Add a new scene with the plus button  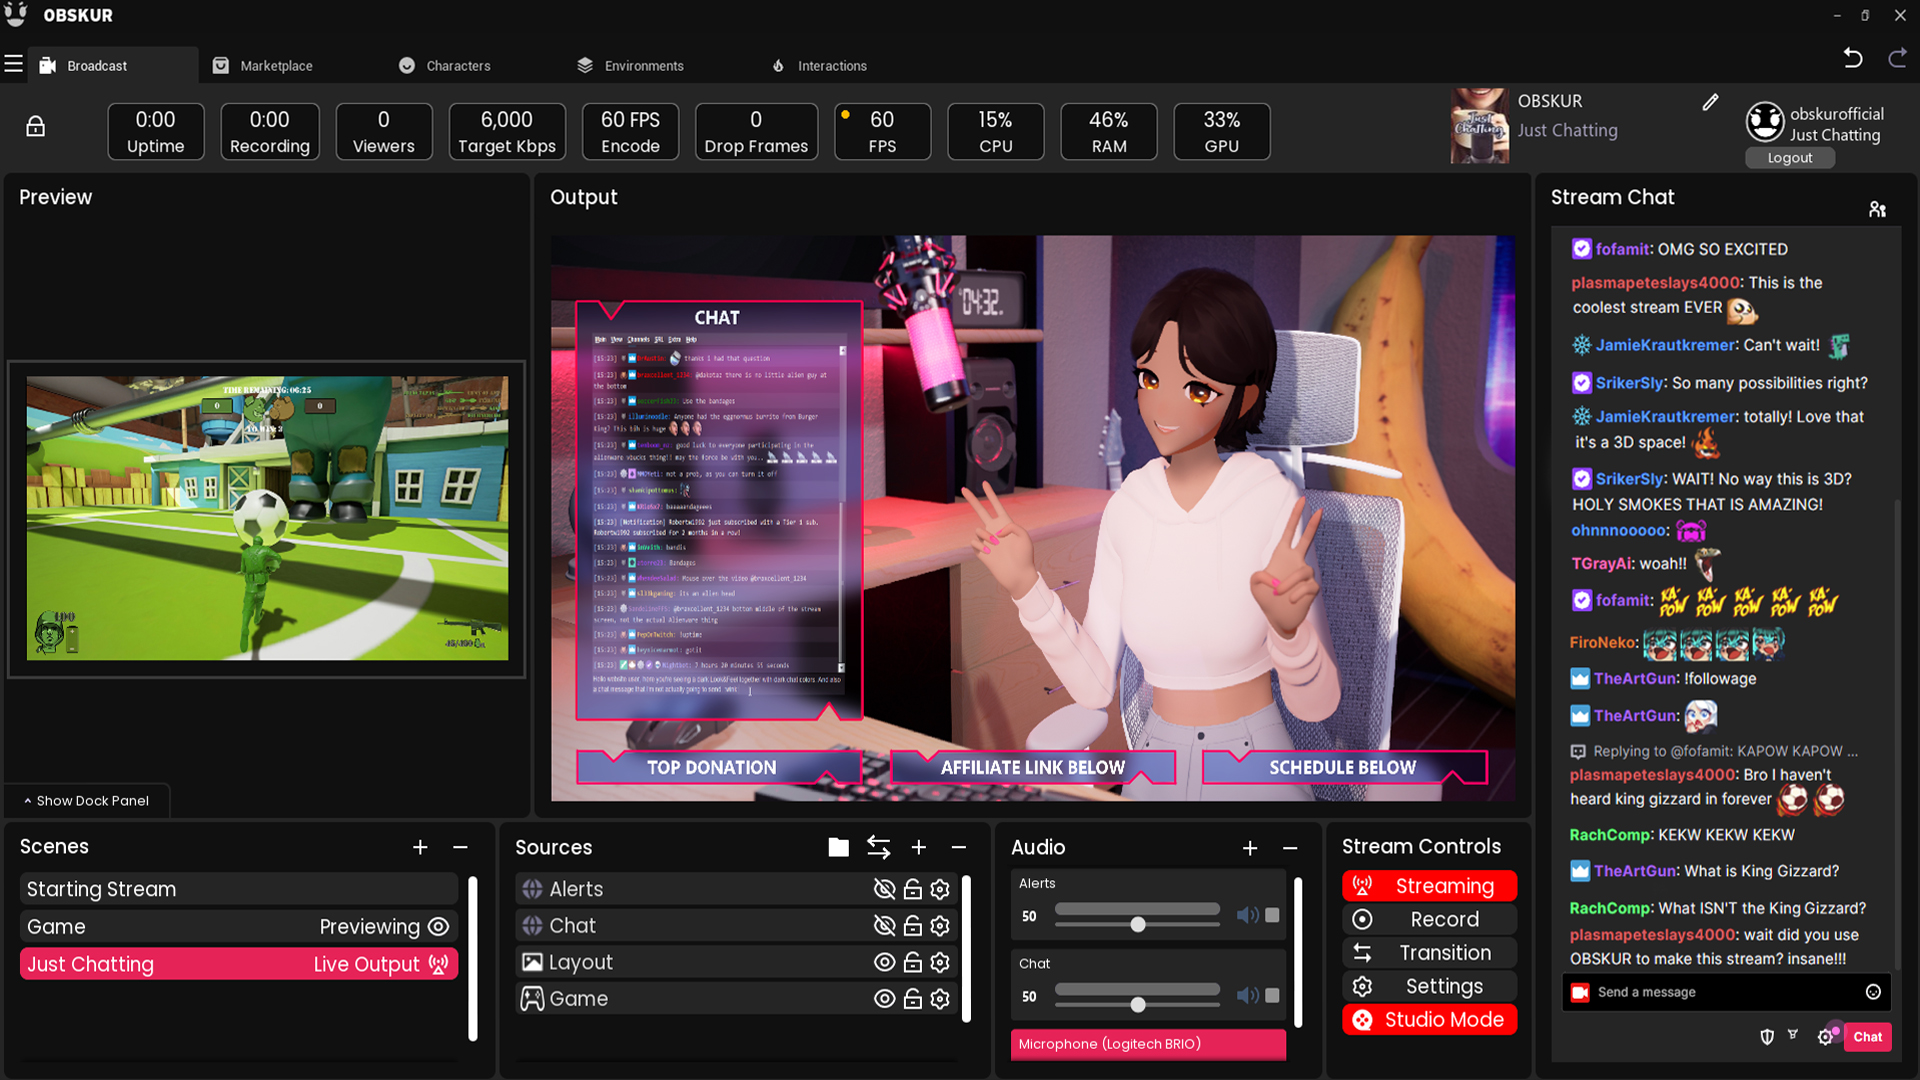[420, 848]
